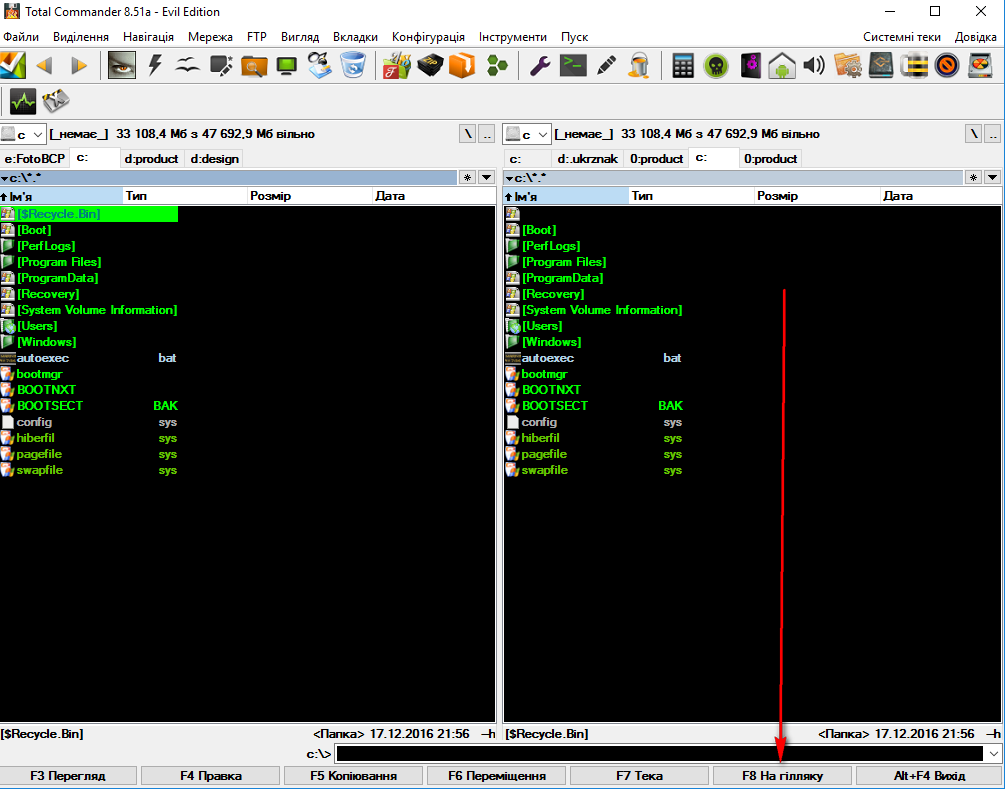The height and width of the screenshot is (789, 1005).
Task: Click the orange left arrow back icon
Action: (x=44, y=65)
